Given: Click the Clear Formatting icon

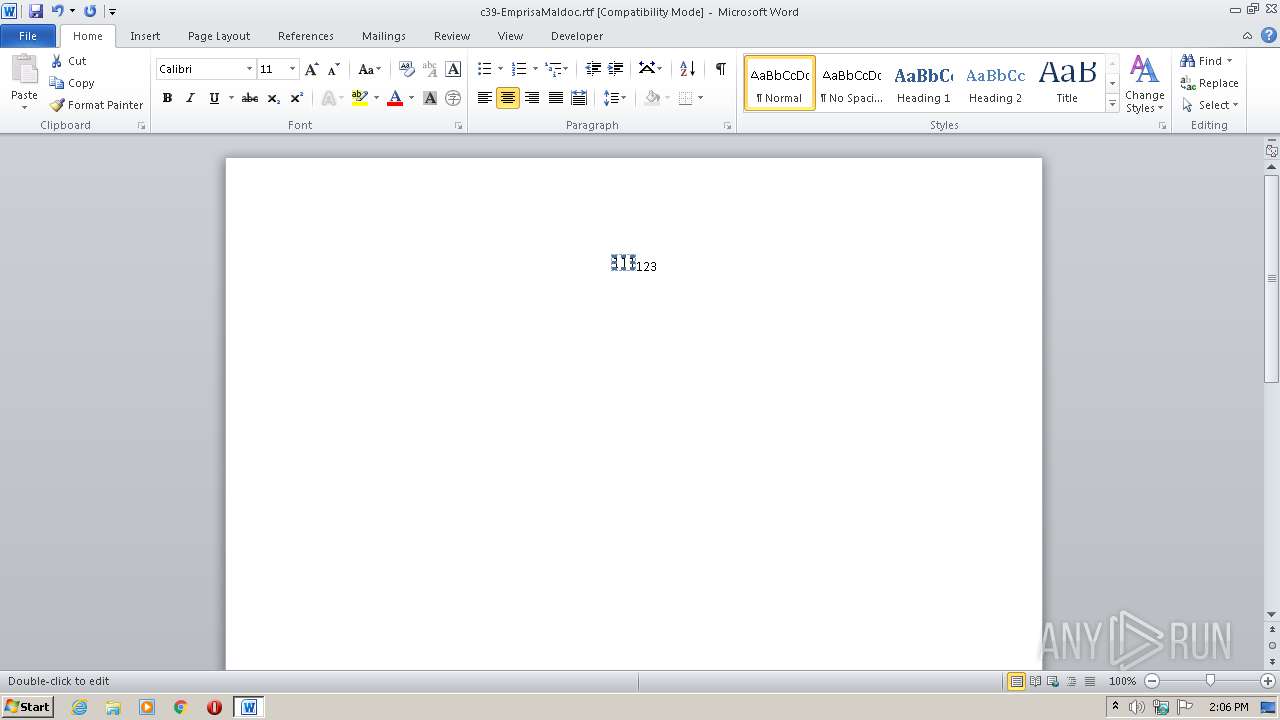Looking at the screenshot, I should 406,69.
